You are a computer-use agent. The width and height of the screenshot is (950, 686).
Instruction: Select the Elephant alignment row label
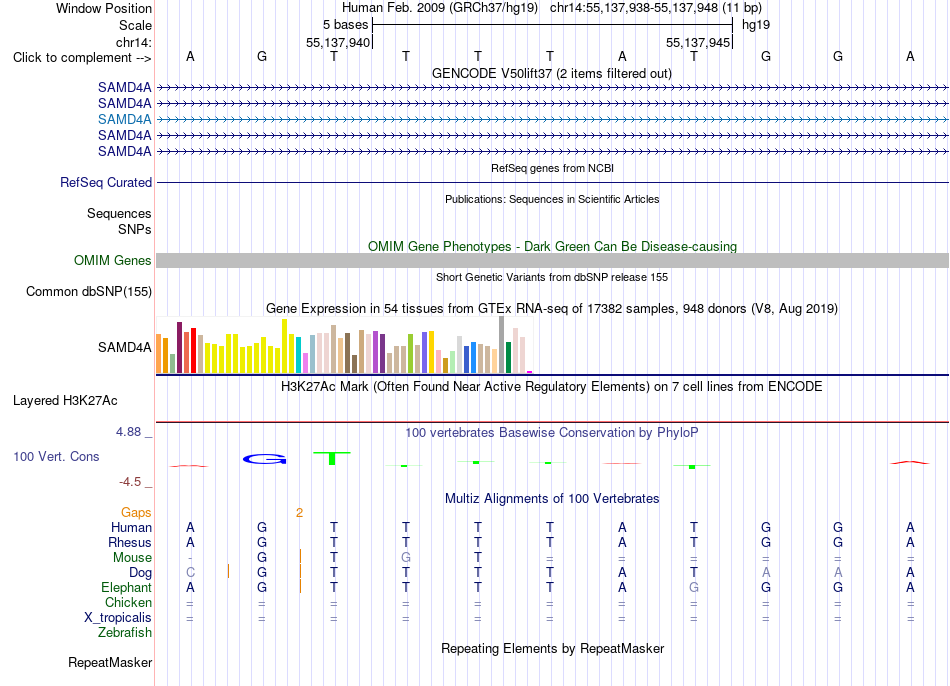[x=127, y=587]
